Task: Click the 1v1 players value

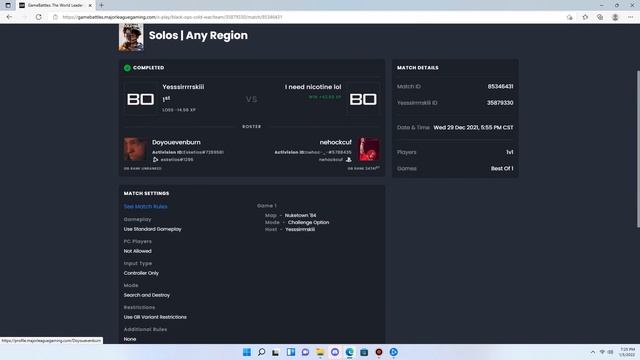Action: [x=510, y=152]
